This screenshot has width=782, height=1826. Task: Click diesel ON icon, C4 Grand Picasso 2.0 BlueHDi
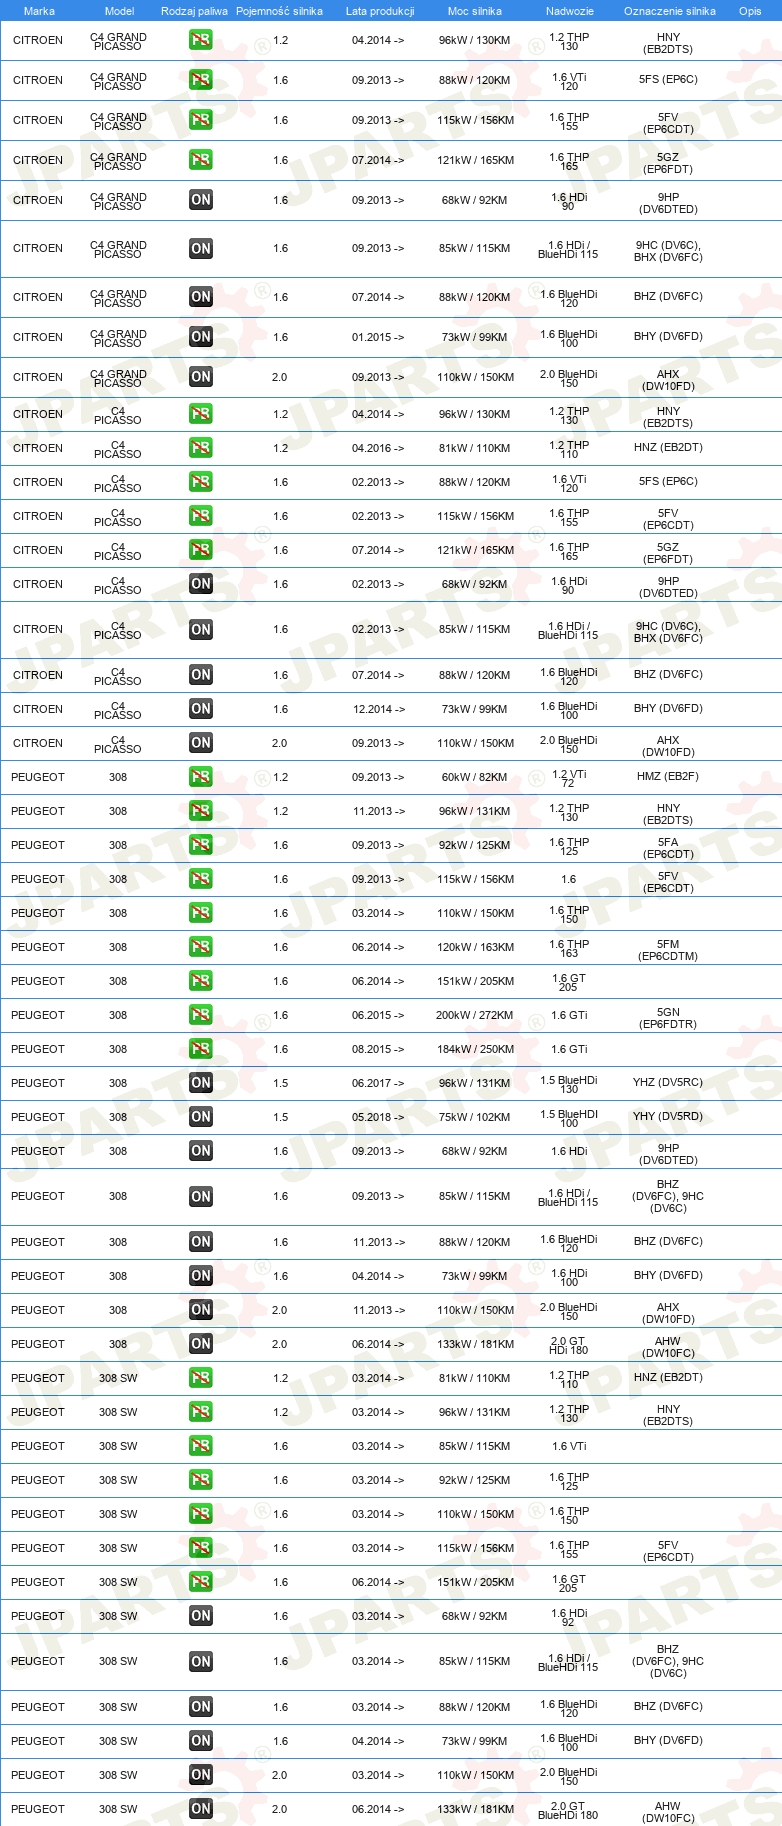(201, 377)
